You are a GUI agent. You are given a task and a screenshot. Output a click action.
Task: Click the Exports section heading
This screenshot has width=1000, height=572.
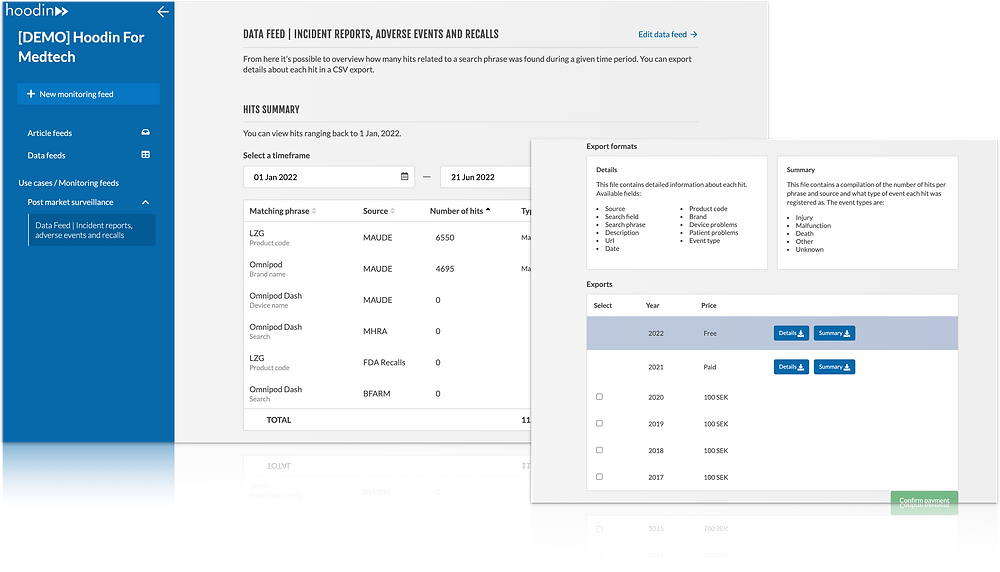coord(599,284)
